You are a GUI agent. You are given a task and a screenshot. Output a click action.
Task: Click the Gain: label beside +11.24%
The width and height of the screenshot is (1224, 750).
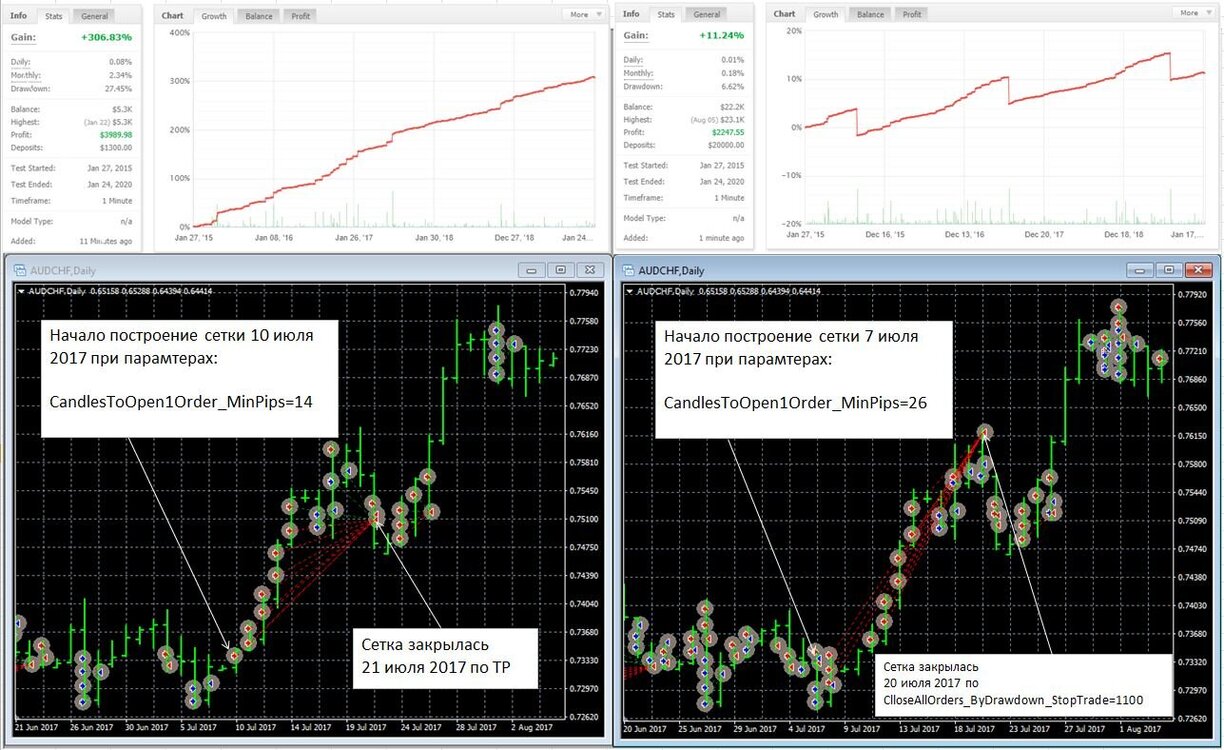point(635,36)
